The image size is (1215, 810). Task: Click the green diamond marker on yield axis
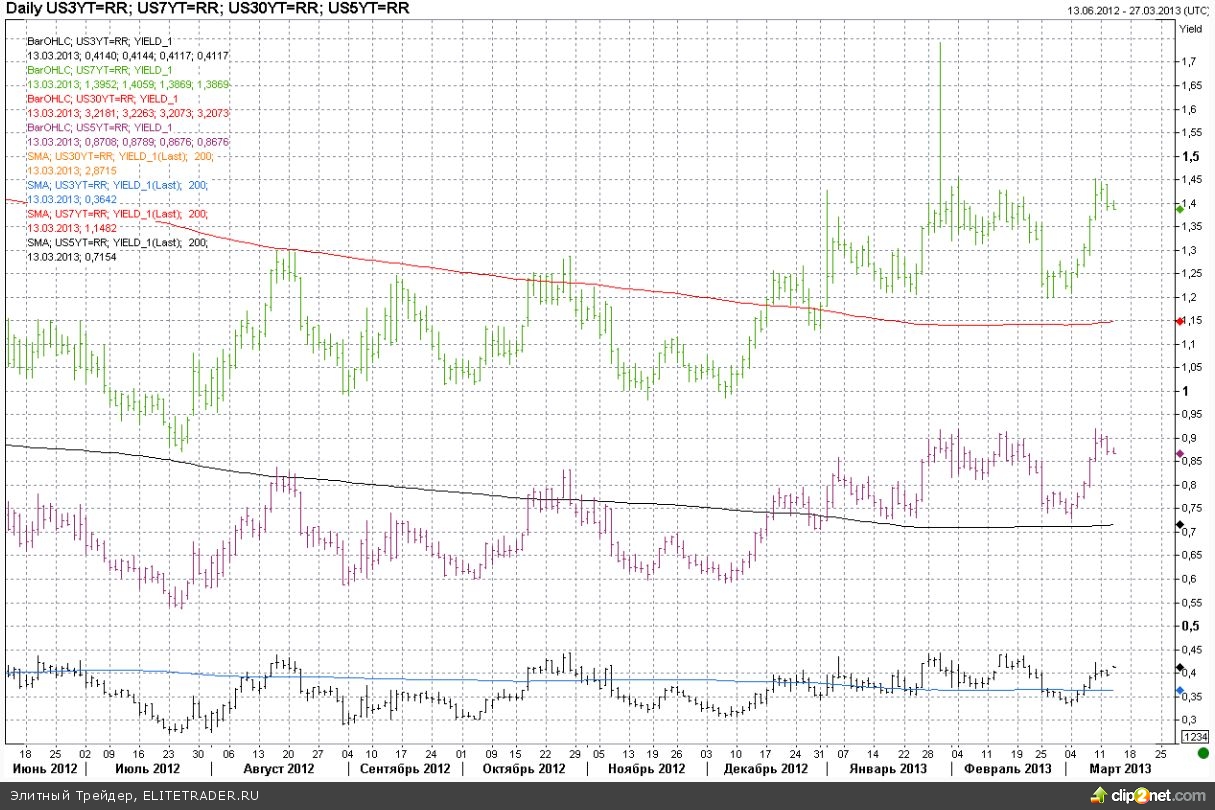tap(1180, 208)
